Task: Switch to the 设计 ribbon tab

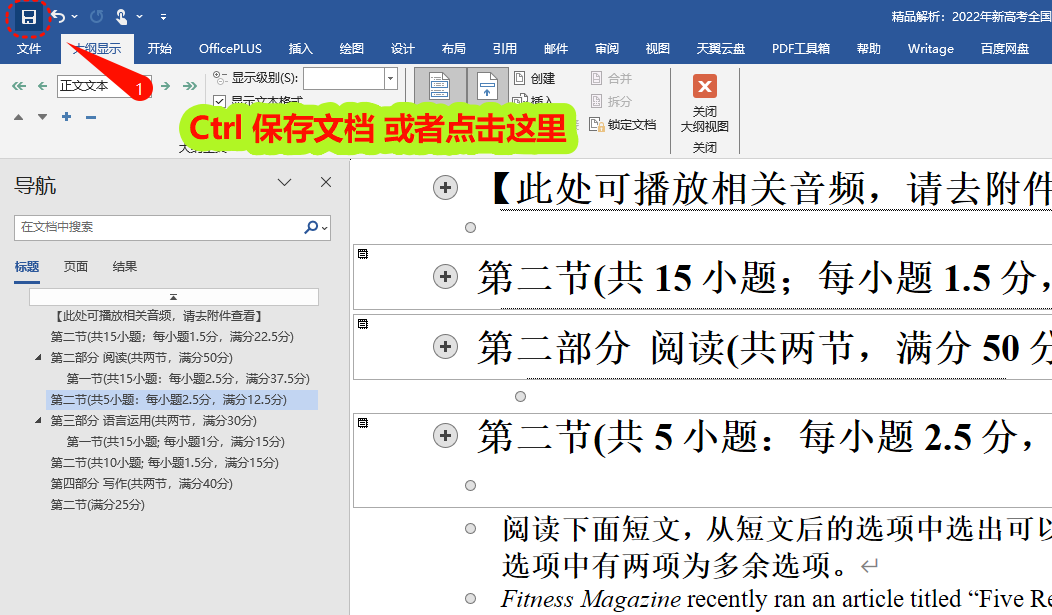Action: [403, 48]
